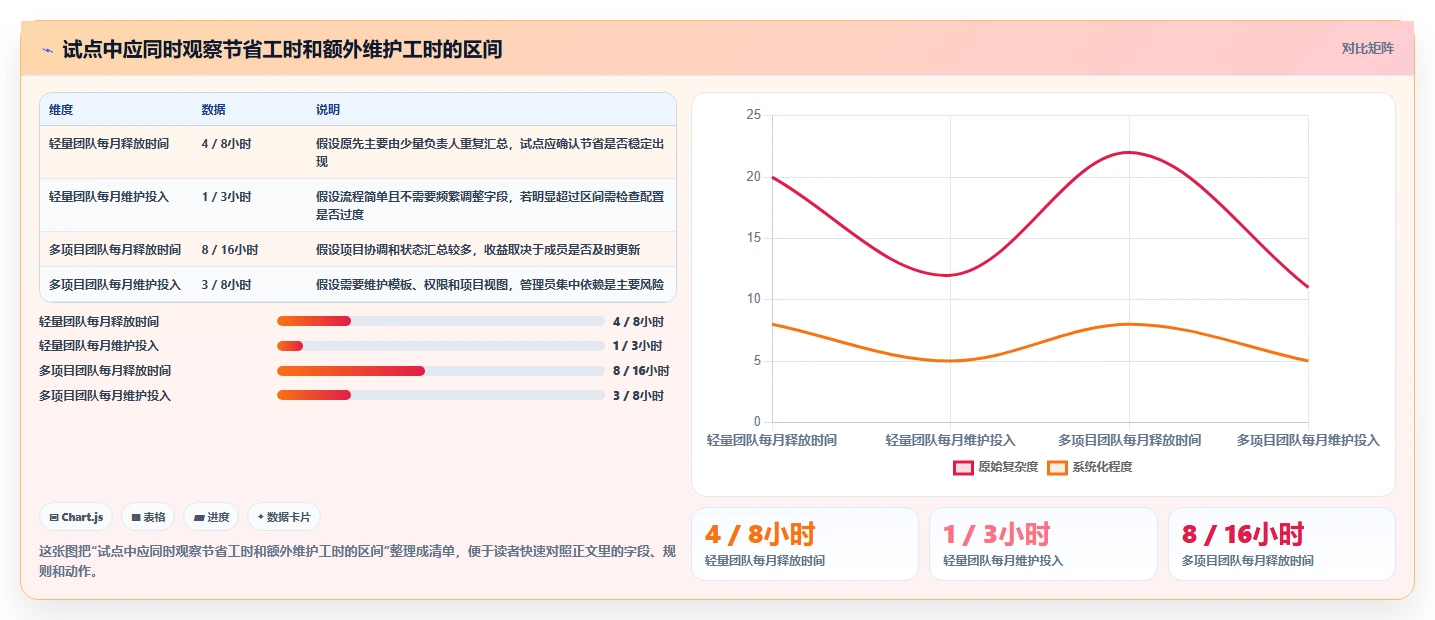
Task: Click x-axis label 多项目团队每月维护投入
Action: click(x=1308, y=440)
